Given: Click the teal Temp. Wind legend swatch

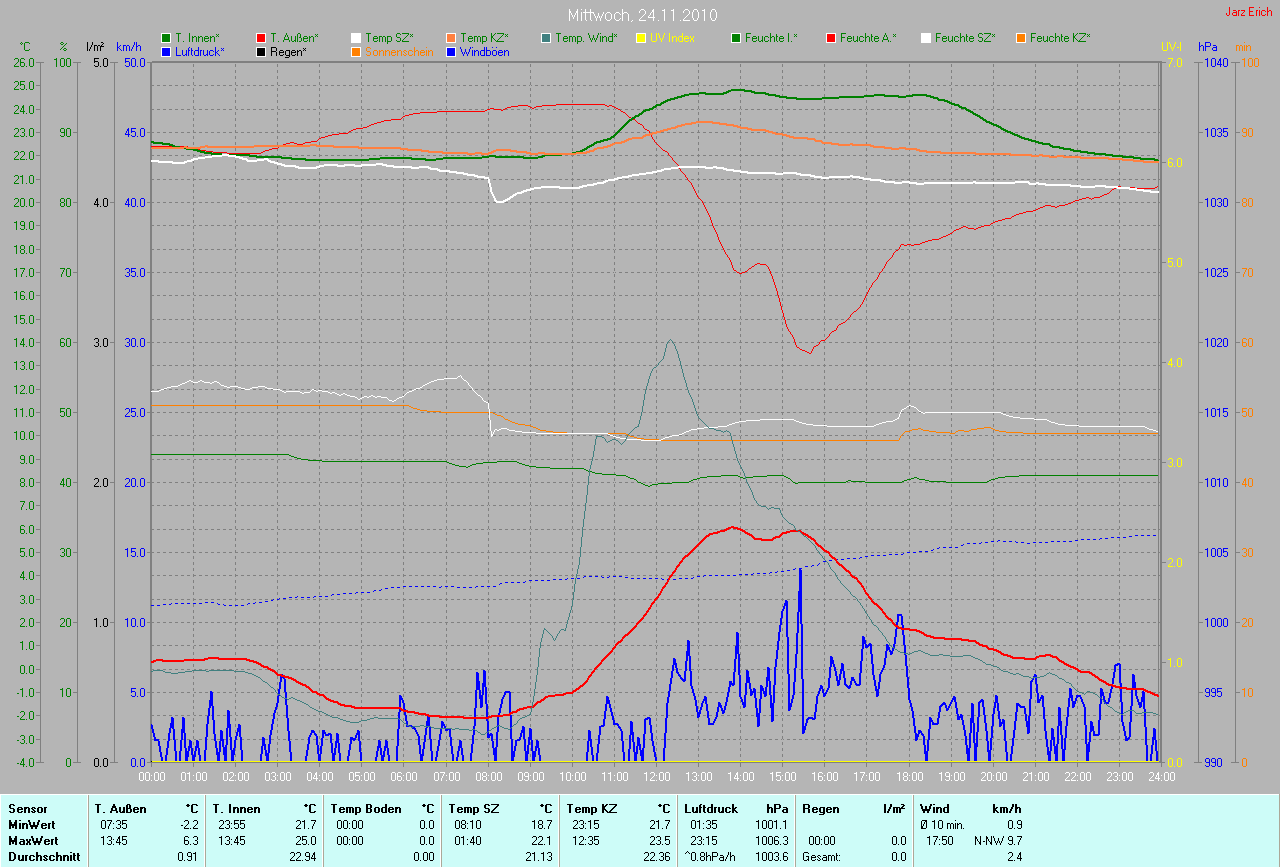Looking at the screenshot, I should tap(546, 38).
